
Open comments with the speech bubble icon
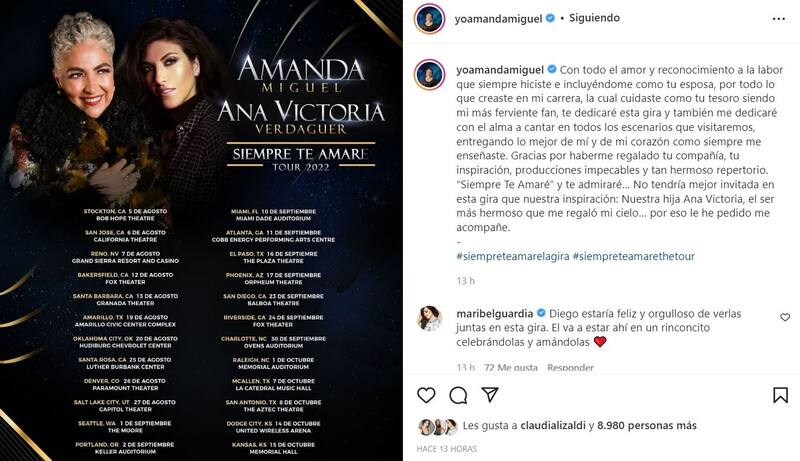[x=458, y=395]
